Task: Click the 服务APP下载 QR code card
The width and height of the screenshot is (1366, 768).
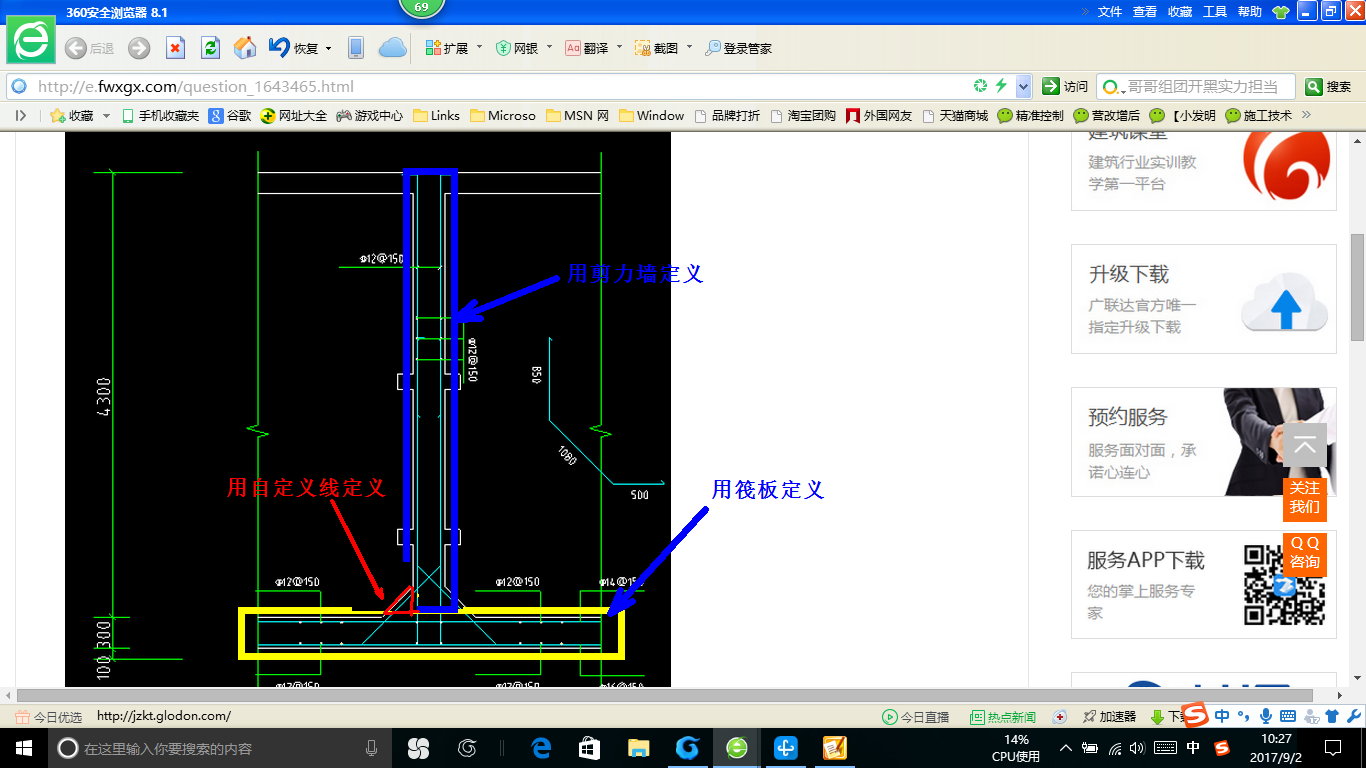Action: [1204, 585]
